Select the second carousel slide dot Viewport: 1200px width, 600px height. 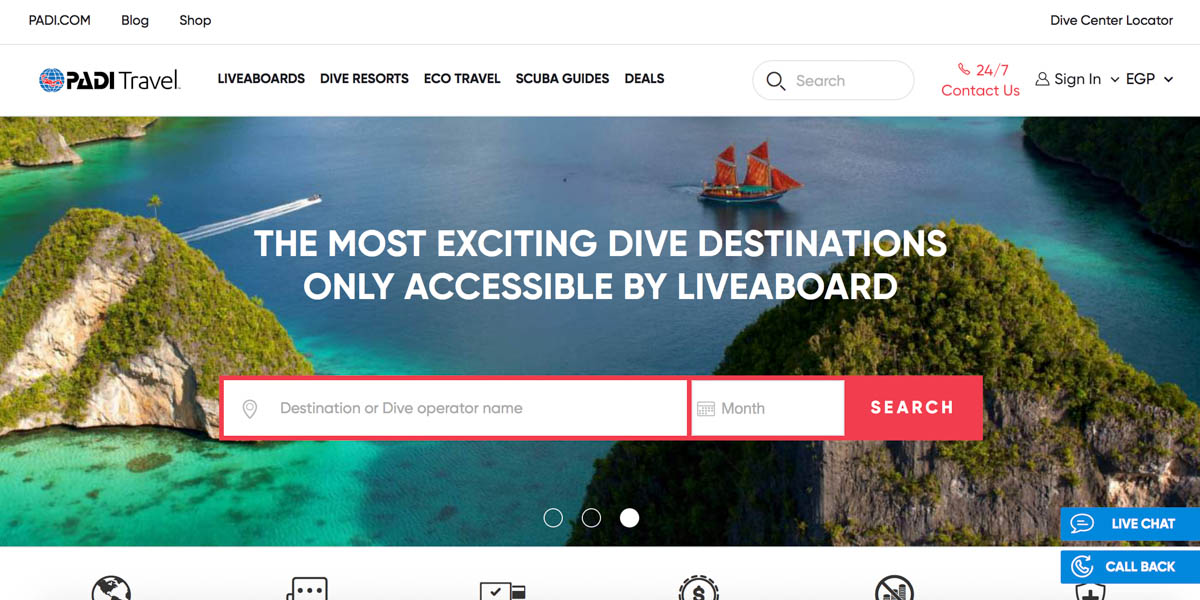coord(591,518)
